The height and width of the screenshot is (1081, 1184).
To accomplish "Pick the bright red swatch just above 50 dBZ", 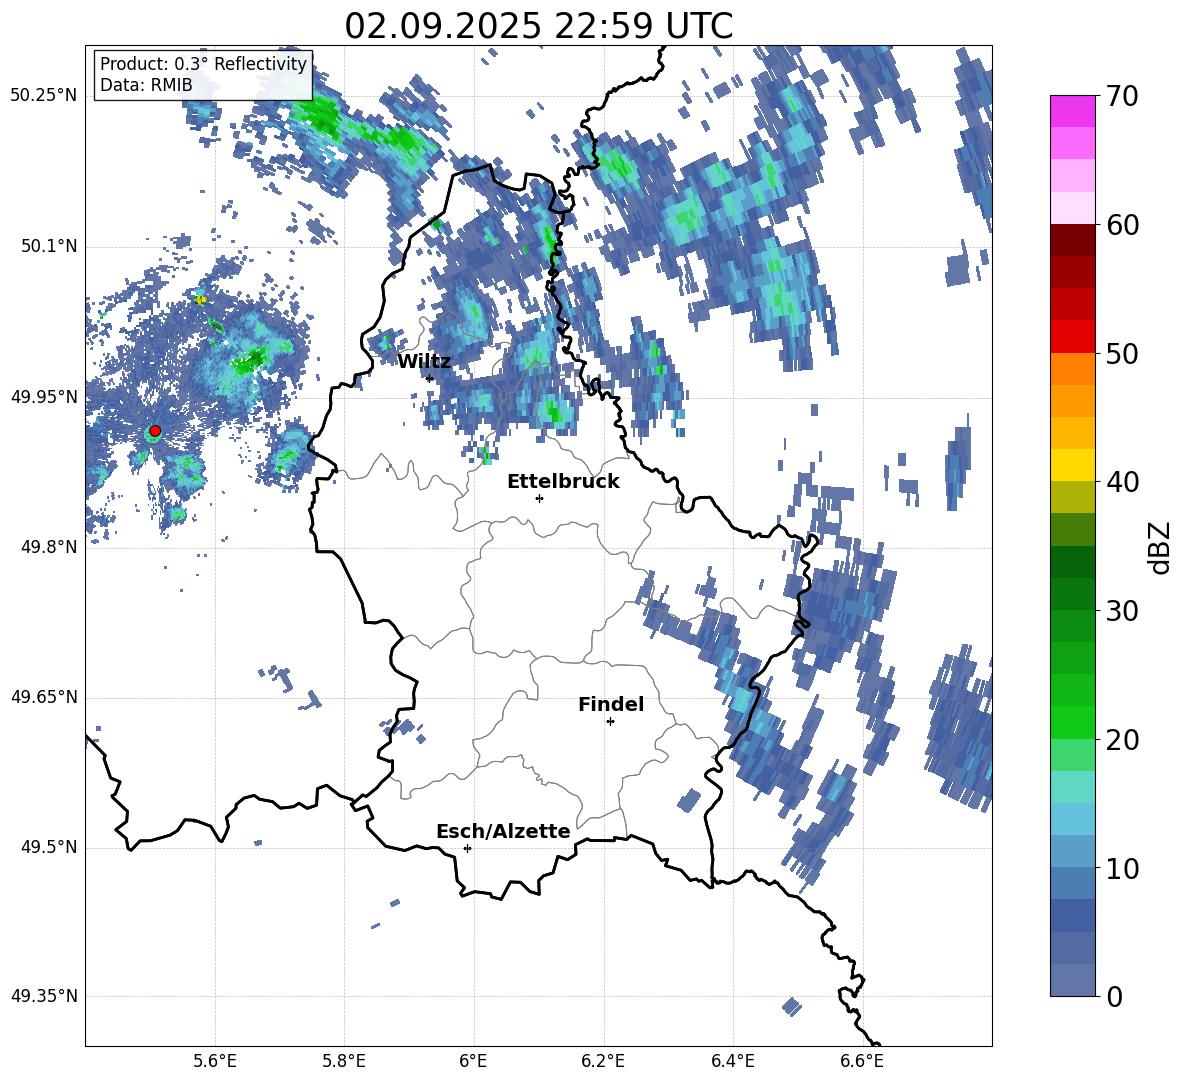I will pyautogui.click(x=1072, y=337).
